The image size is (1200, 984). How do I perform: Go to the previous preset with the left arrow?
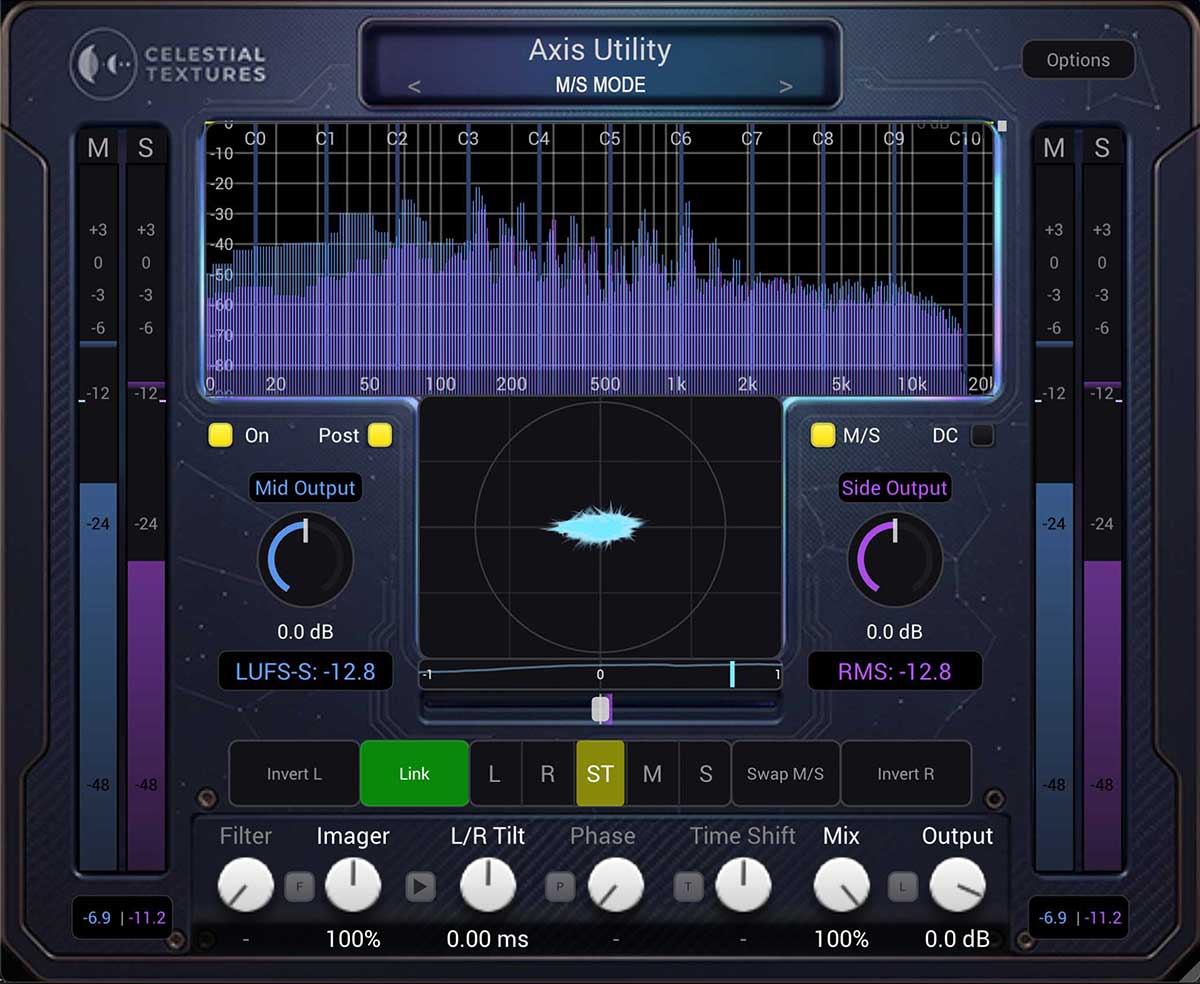[x=414, y=87]
